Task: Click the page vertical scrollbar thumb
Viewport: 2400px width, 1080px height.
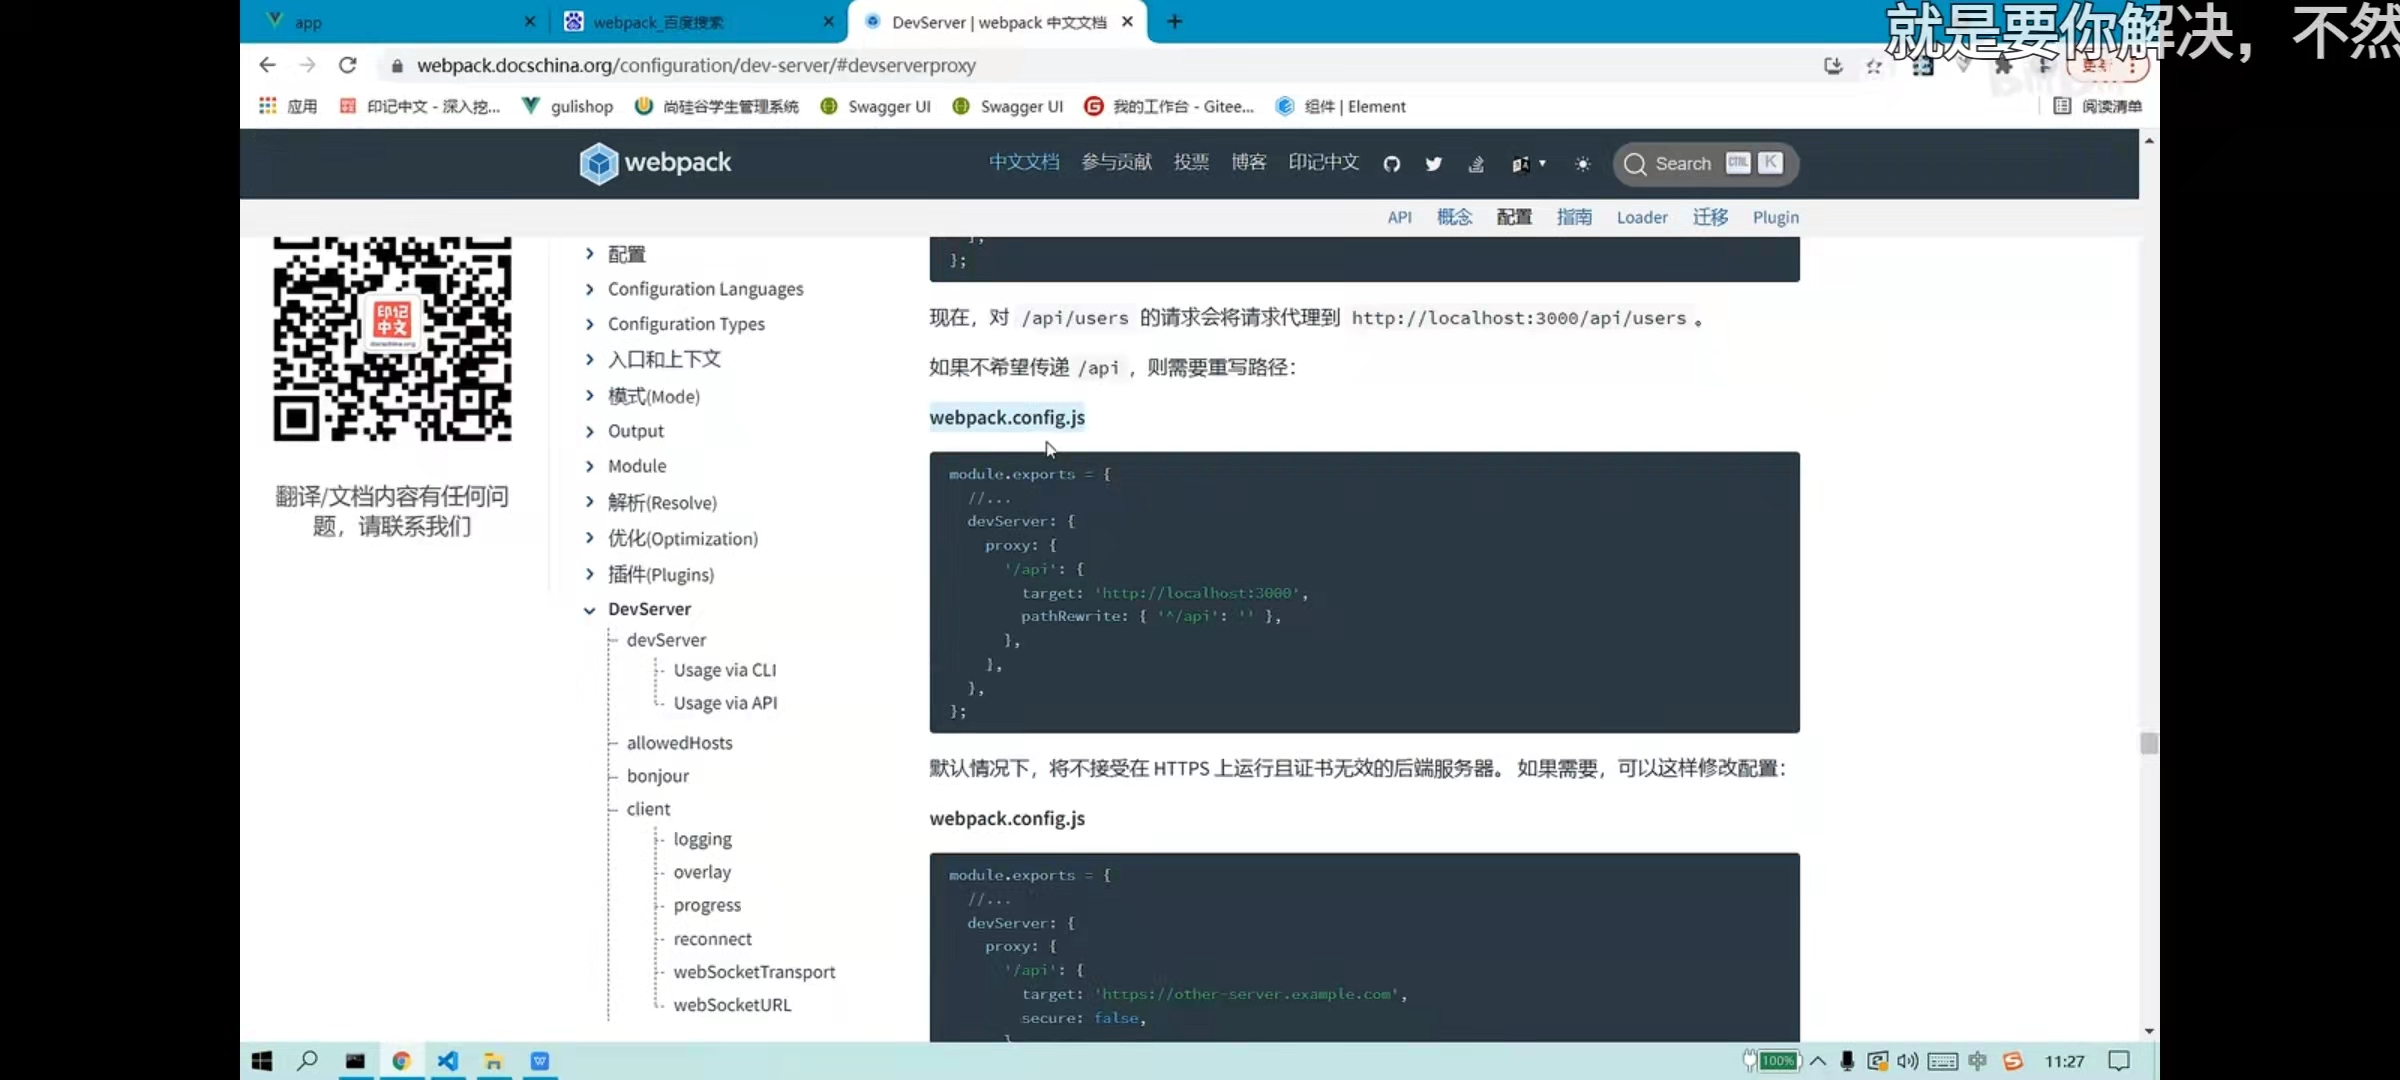Action: [2148, 743]
